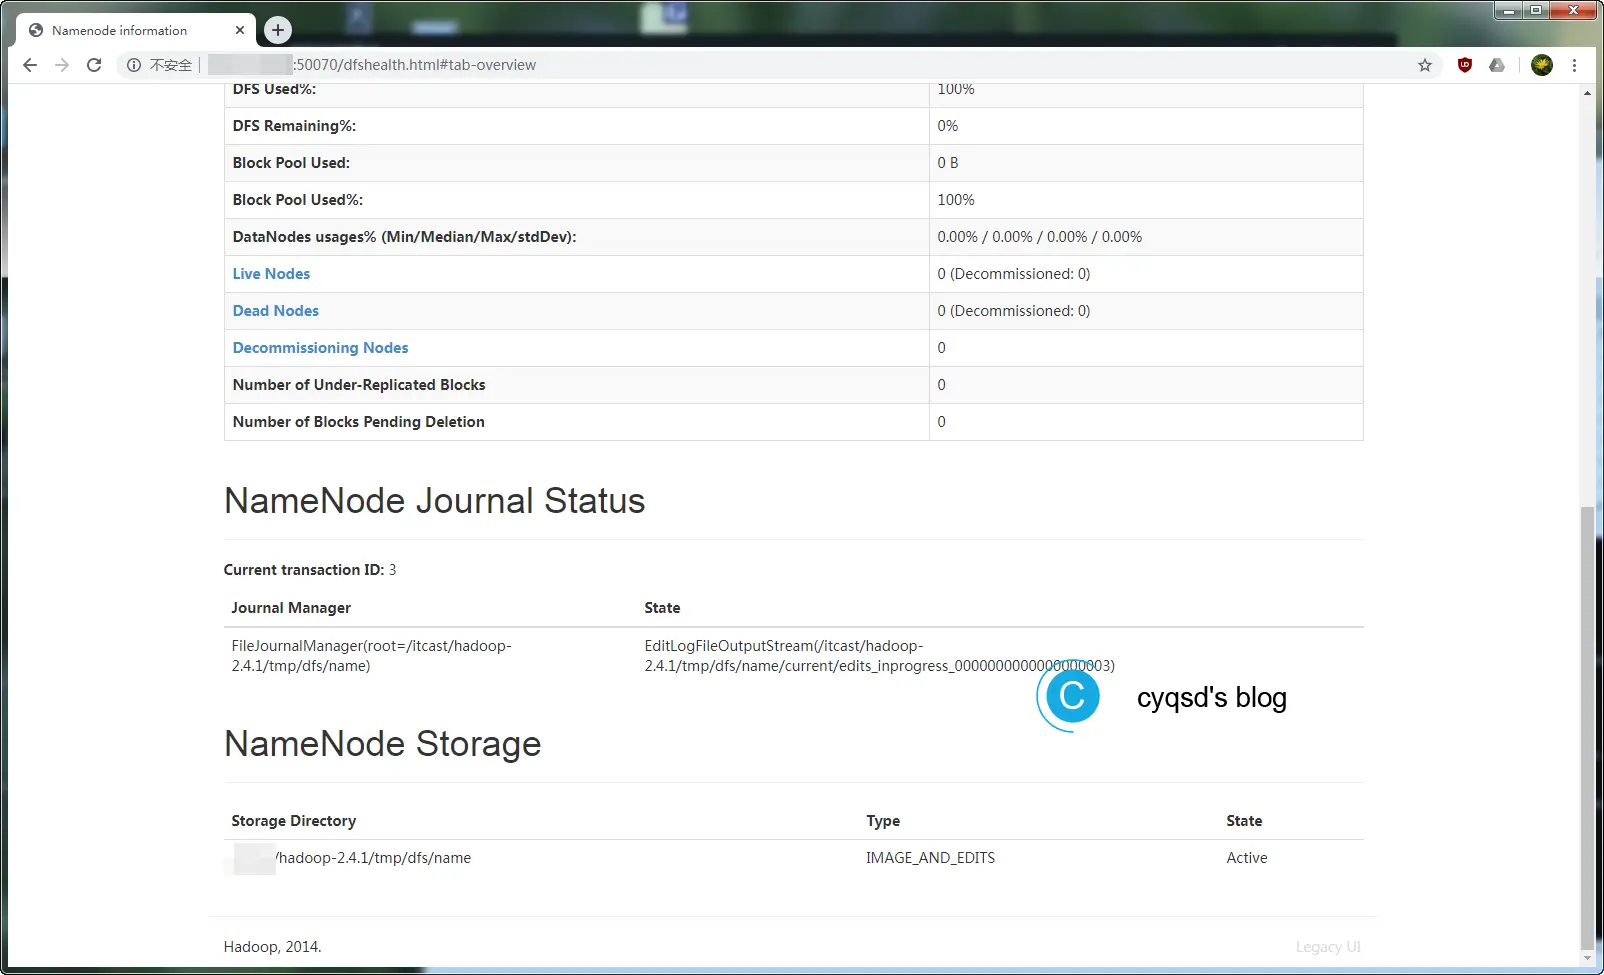Maximize the Chrome window
1604x975 pixels.
click(1536, 10)
